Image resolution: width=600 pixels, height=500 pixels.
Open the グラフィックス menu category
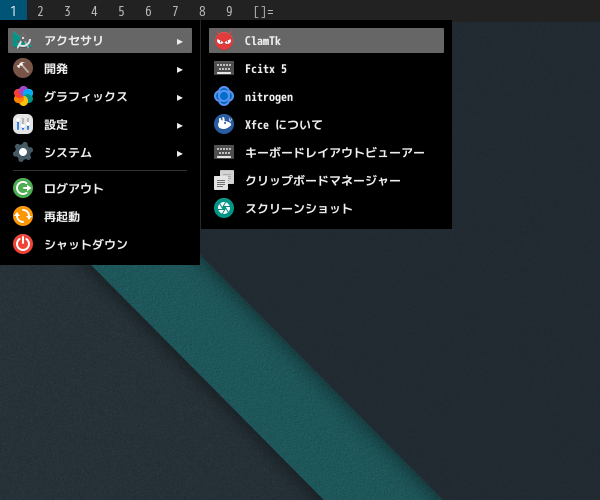tap(100, 96)
